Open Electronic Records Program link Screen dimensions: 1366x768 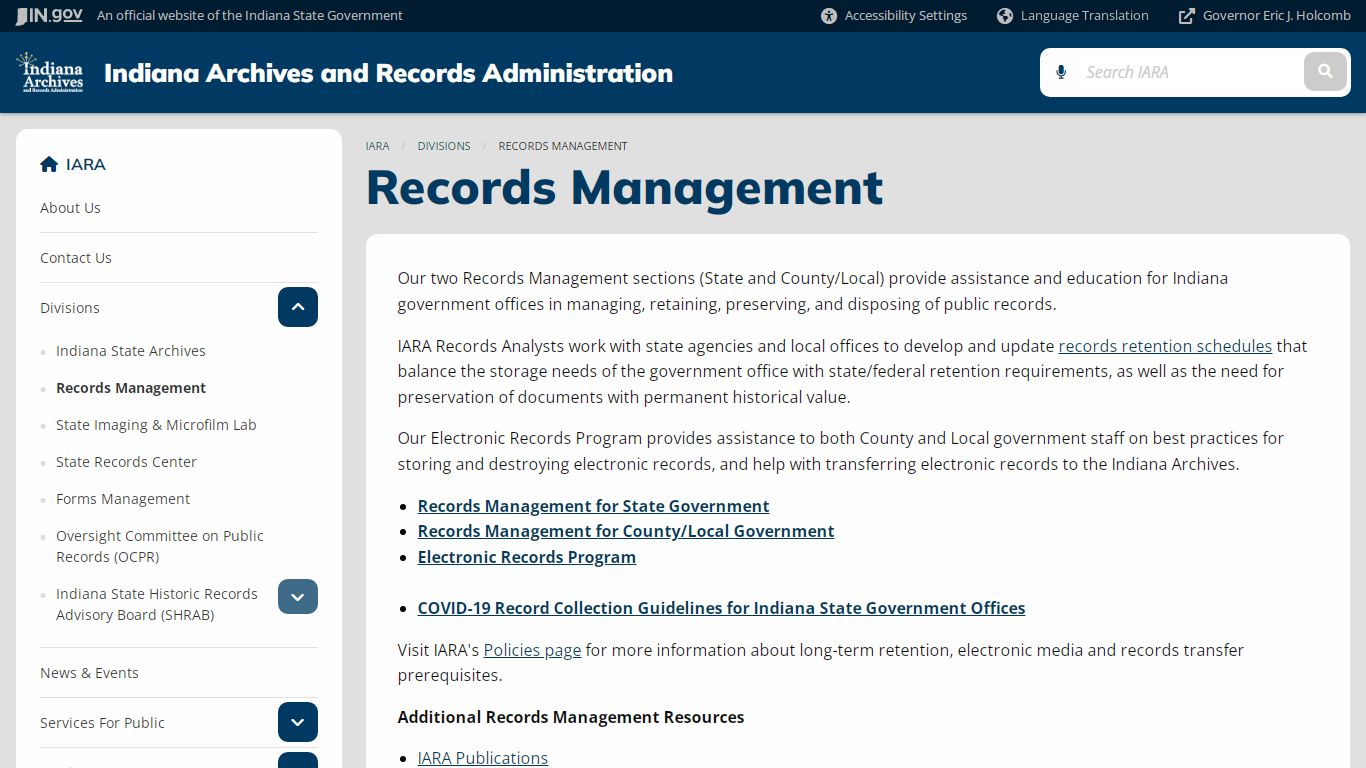click(527, 557)
